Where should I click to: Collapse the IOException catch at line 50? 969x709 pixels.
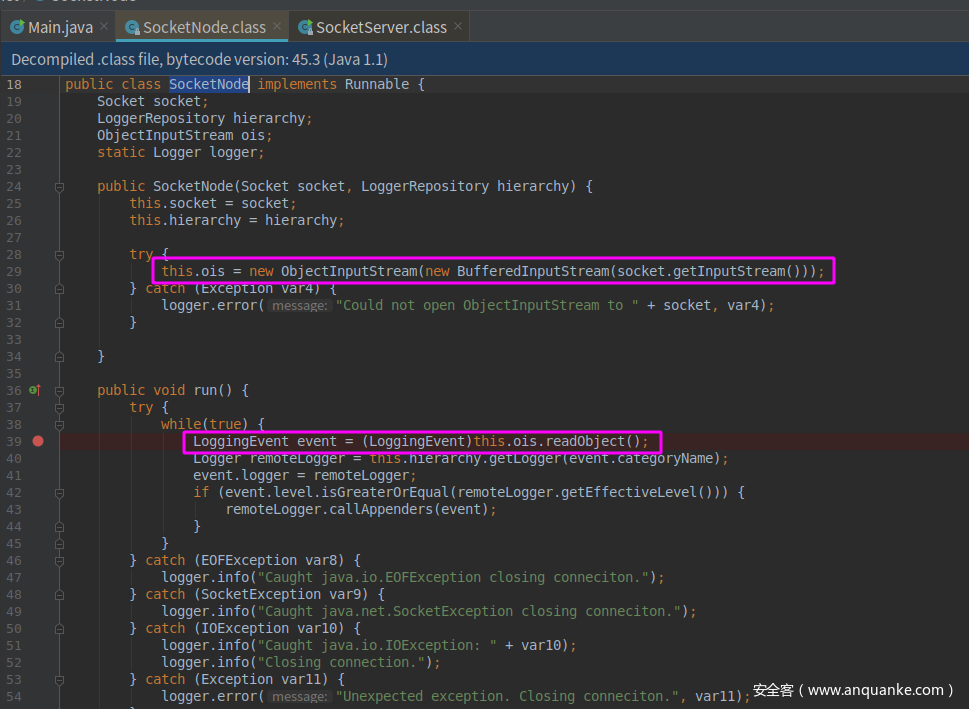pyautogui.click(x=59, y=629)
